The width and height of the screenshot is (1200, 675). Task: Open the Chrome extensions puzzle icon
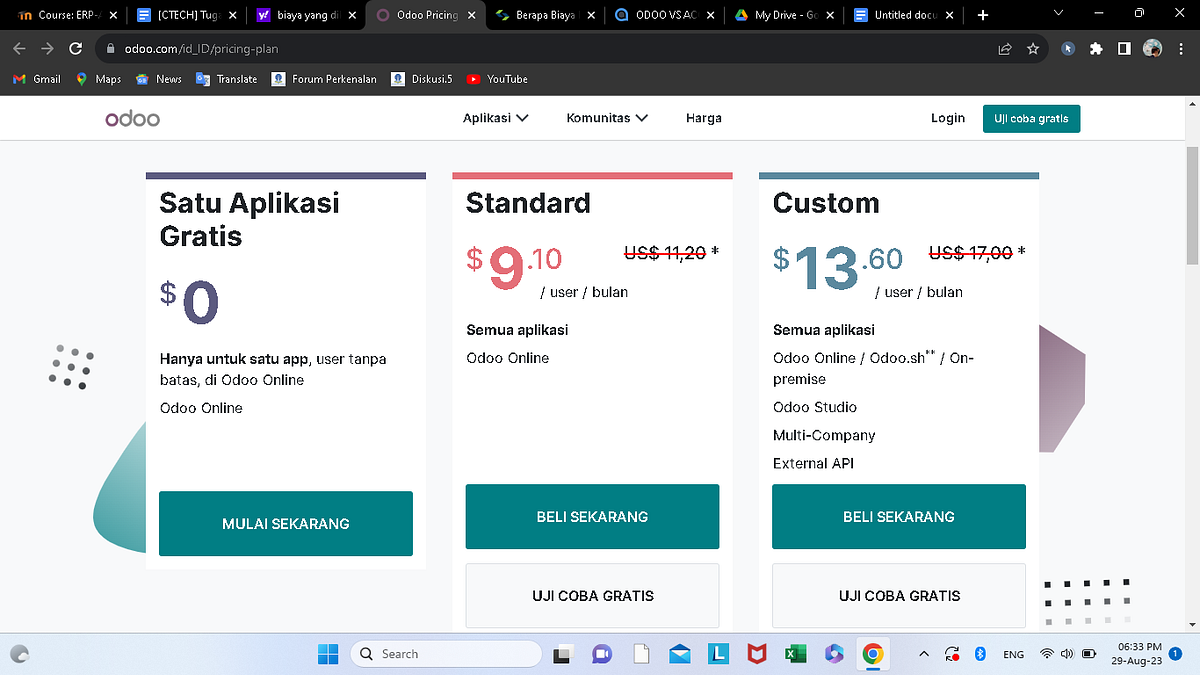tap(1096, 47)
